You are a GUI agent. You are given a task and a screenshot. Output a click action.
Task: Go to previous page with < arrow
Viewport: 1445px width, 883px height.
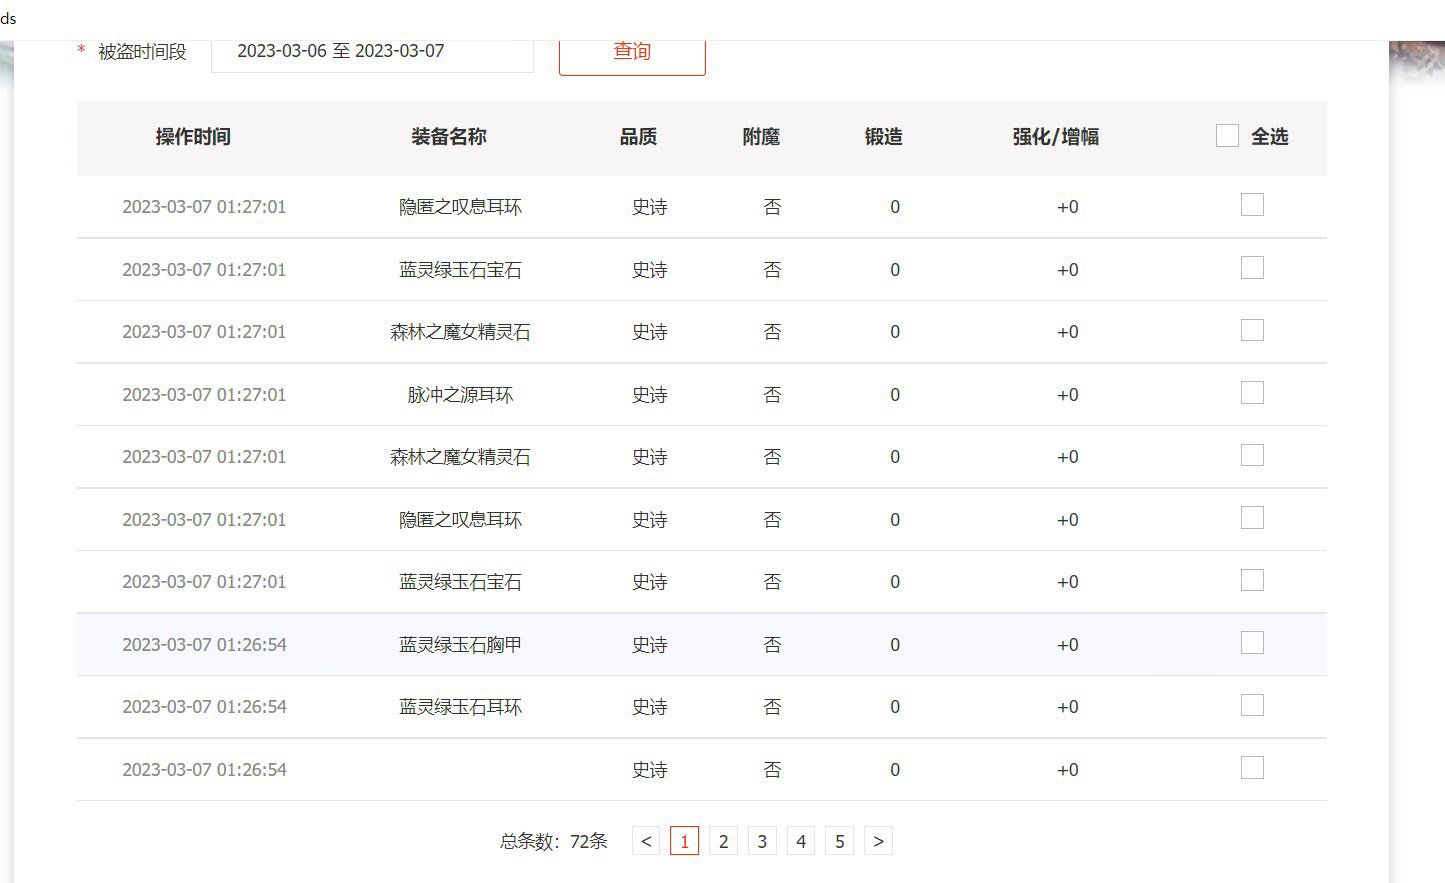(x=646, y=841)
